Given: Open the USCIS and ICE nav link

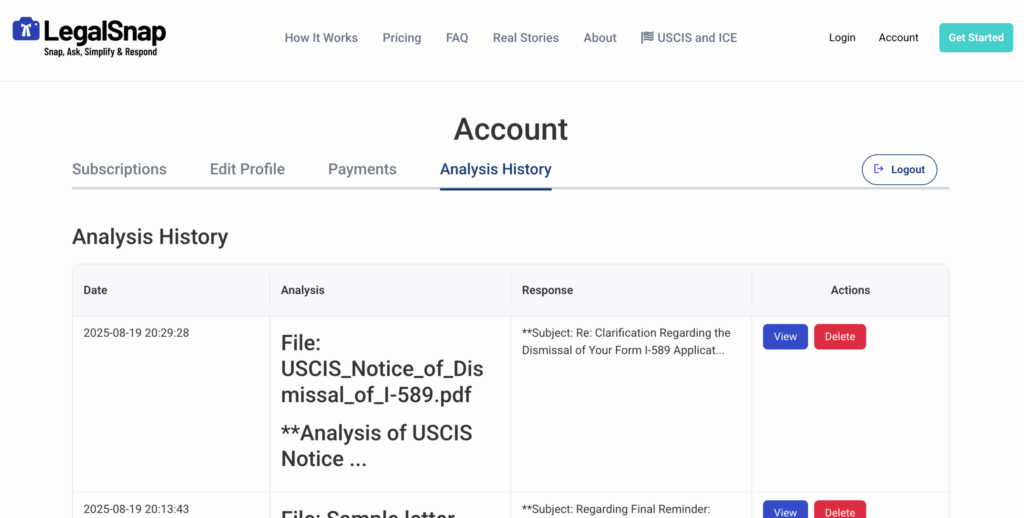Looking at the screenshot, I should pyautogui.click(x=689, y=38).
